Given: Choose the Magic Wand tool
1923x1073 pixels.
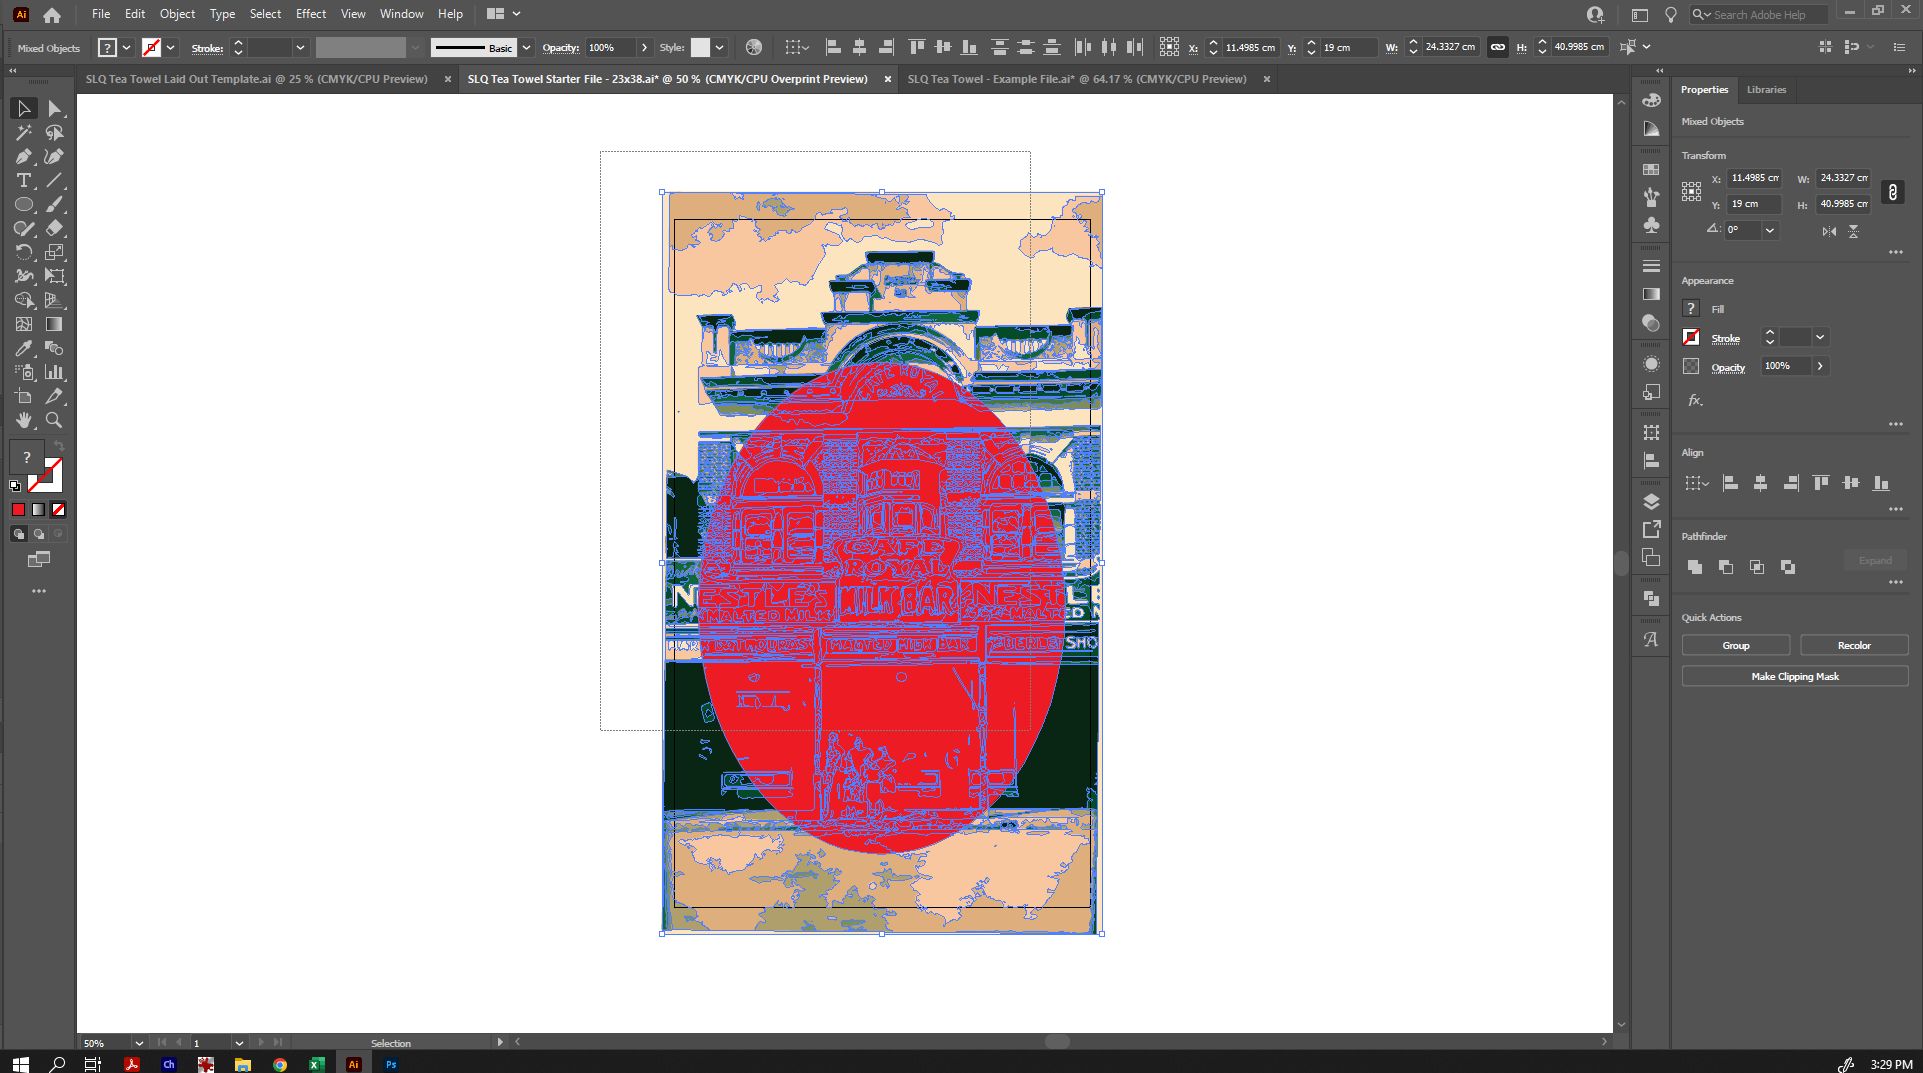Looking at the screenshot, I should 24,132.
